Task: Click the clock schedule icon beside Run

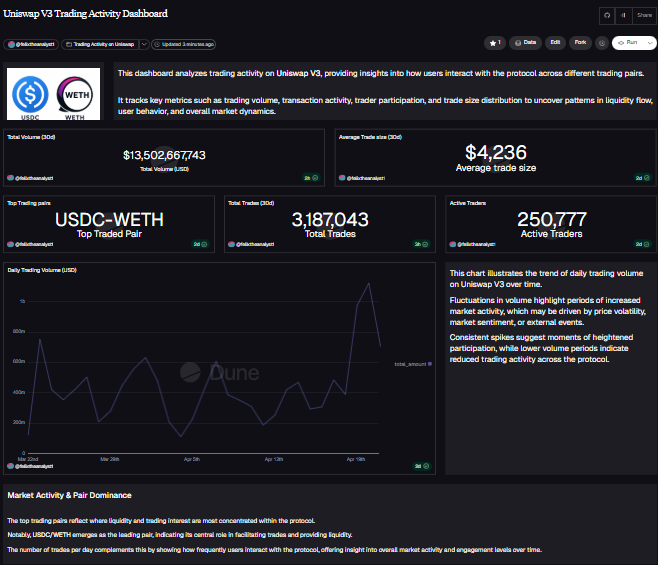Action: click(602, 43)
